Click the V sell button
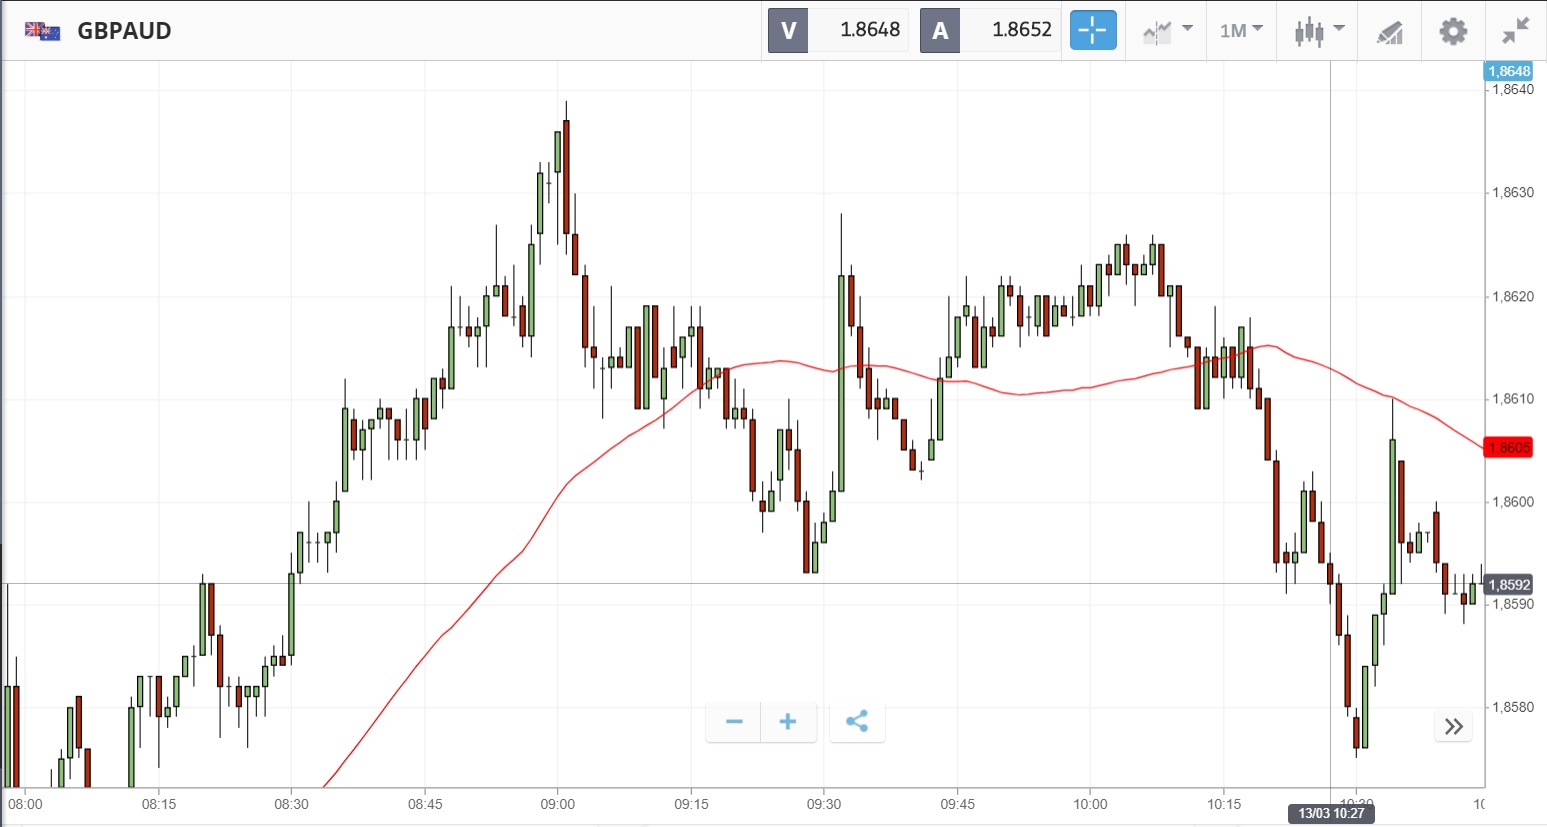The width and height of the screenshot is (1547, 827). 788,30
